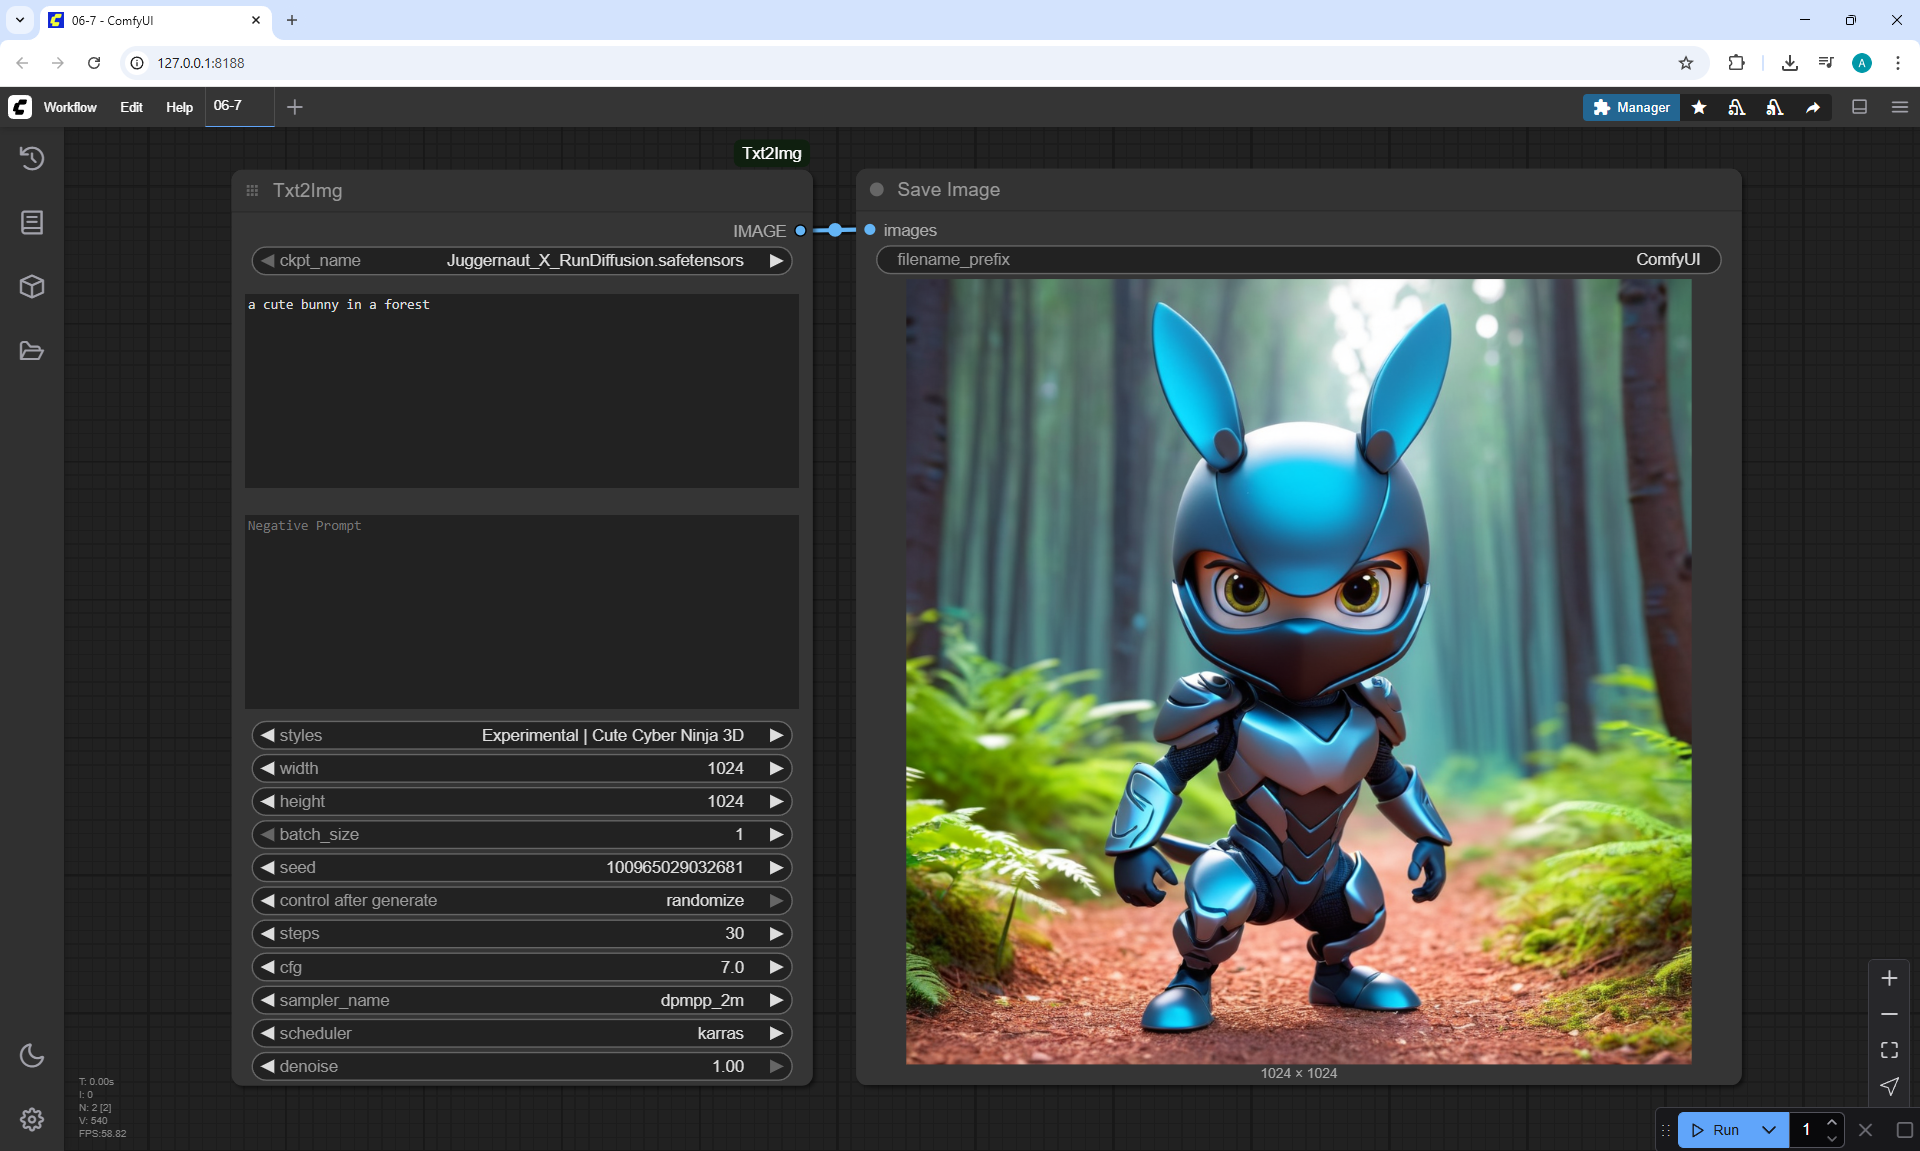Viewport: 1920px width, 1151px height.
Task: Click the share arrow icon in toolbar
Action: [1813, 107]
